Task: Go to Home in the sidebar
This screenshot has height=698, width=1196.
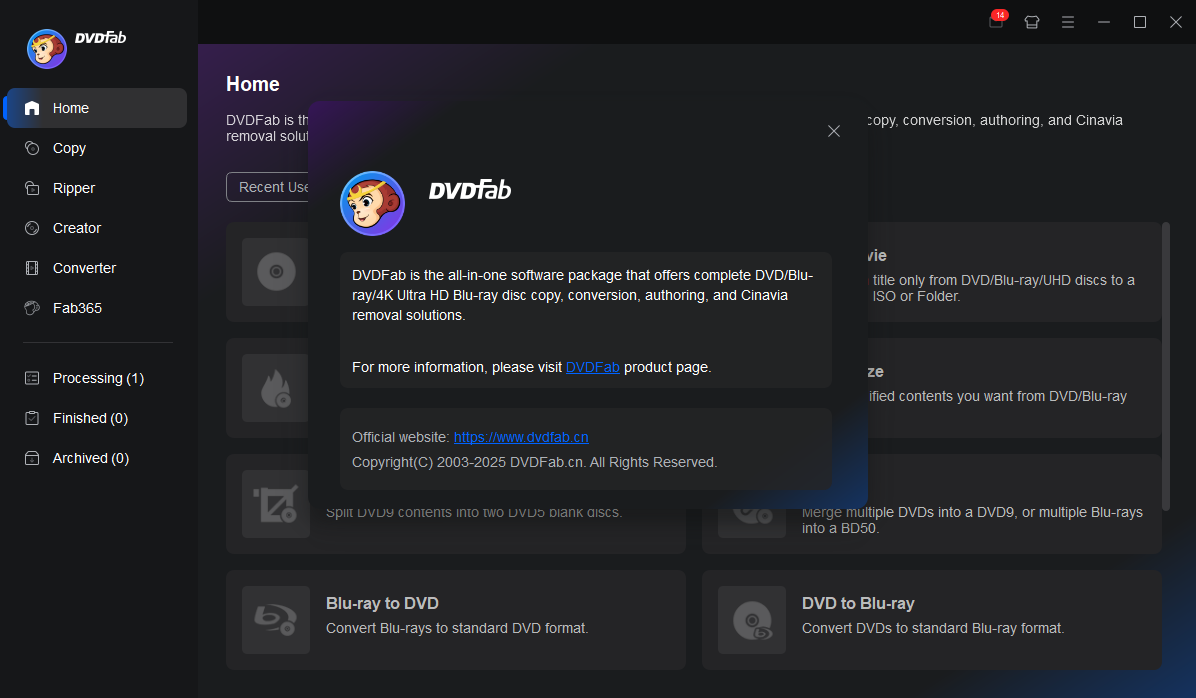Action: tap(97, 108)
